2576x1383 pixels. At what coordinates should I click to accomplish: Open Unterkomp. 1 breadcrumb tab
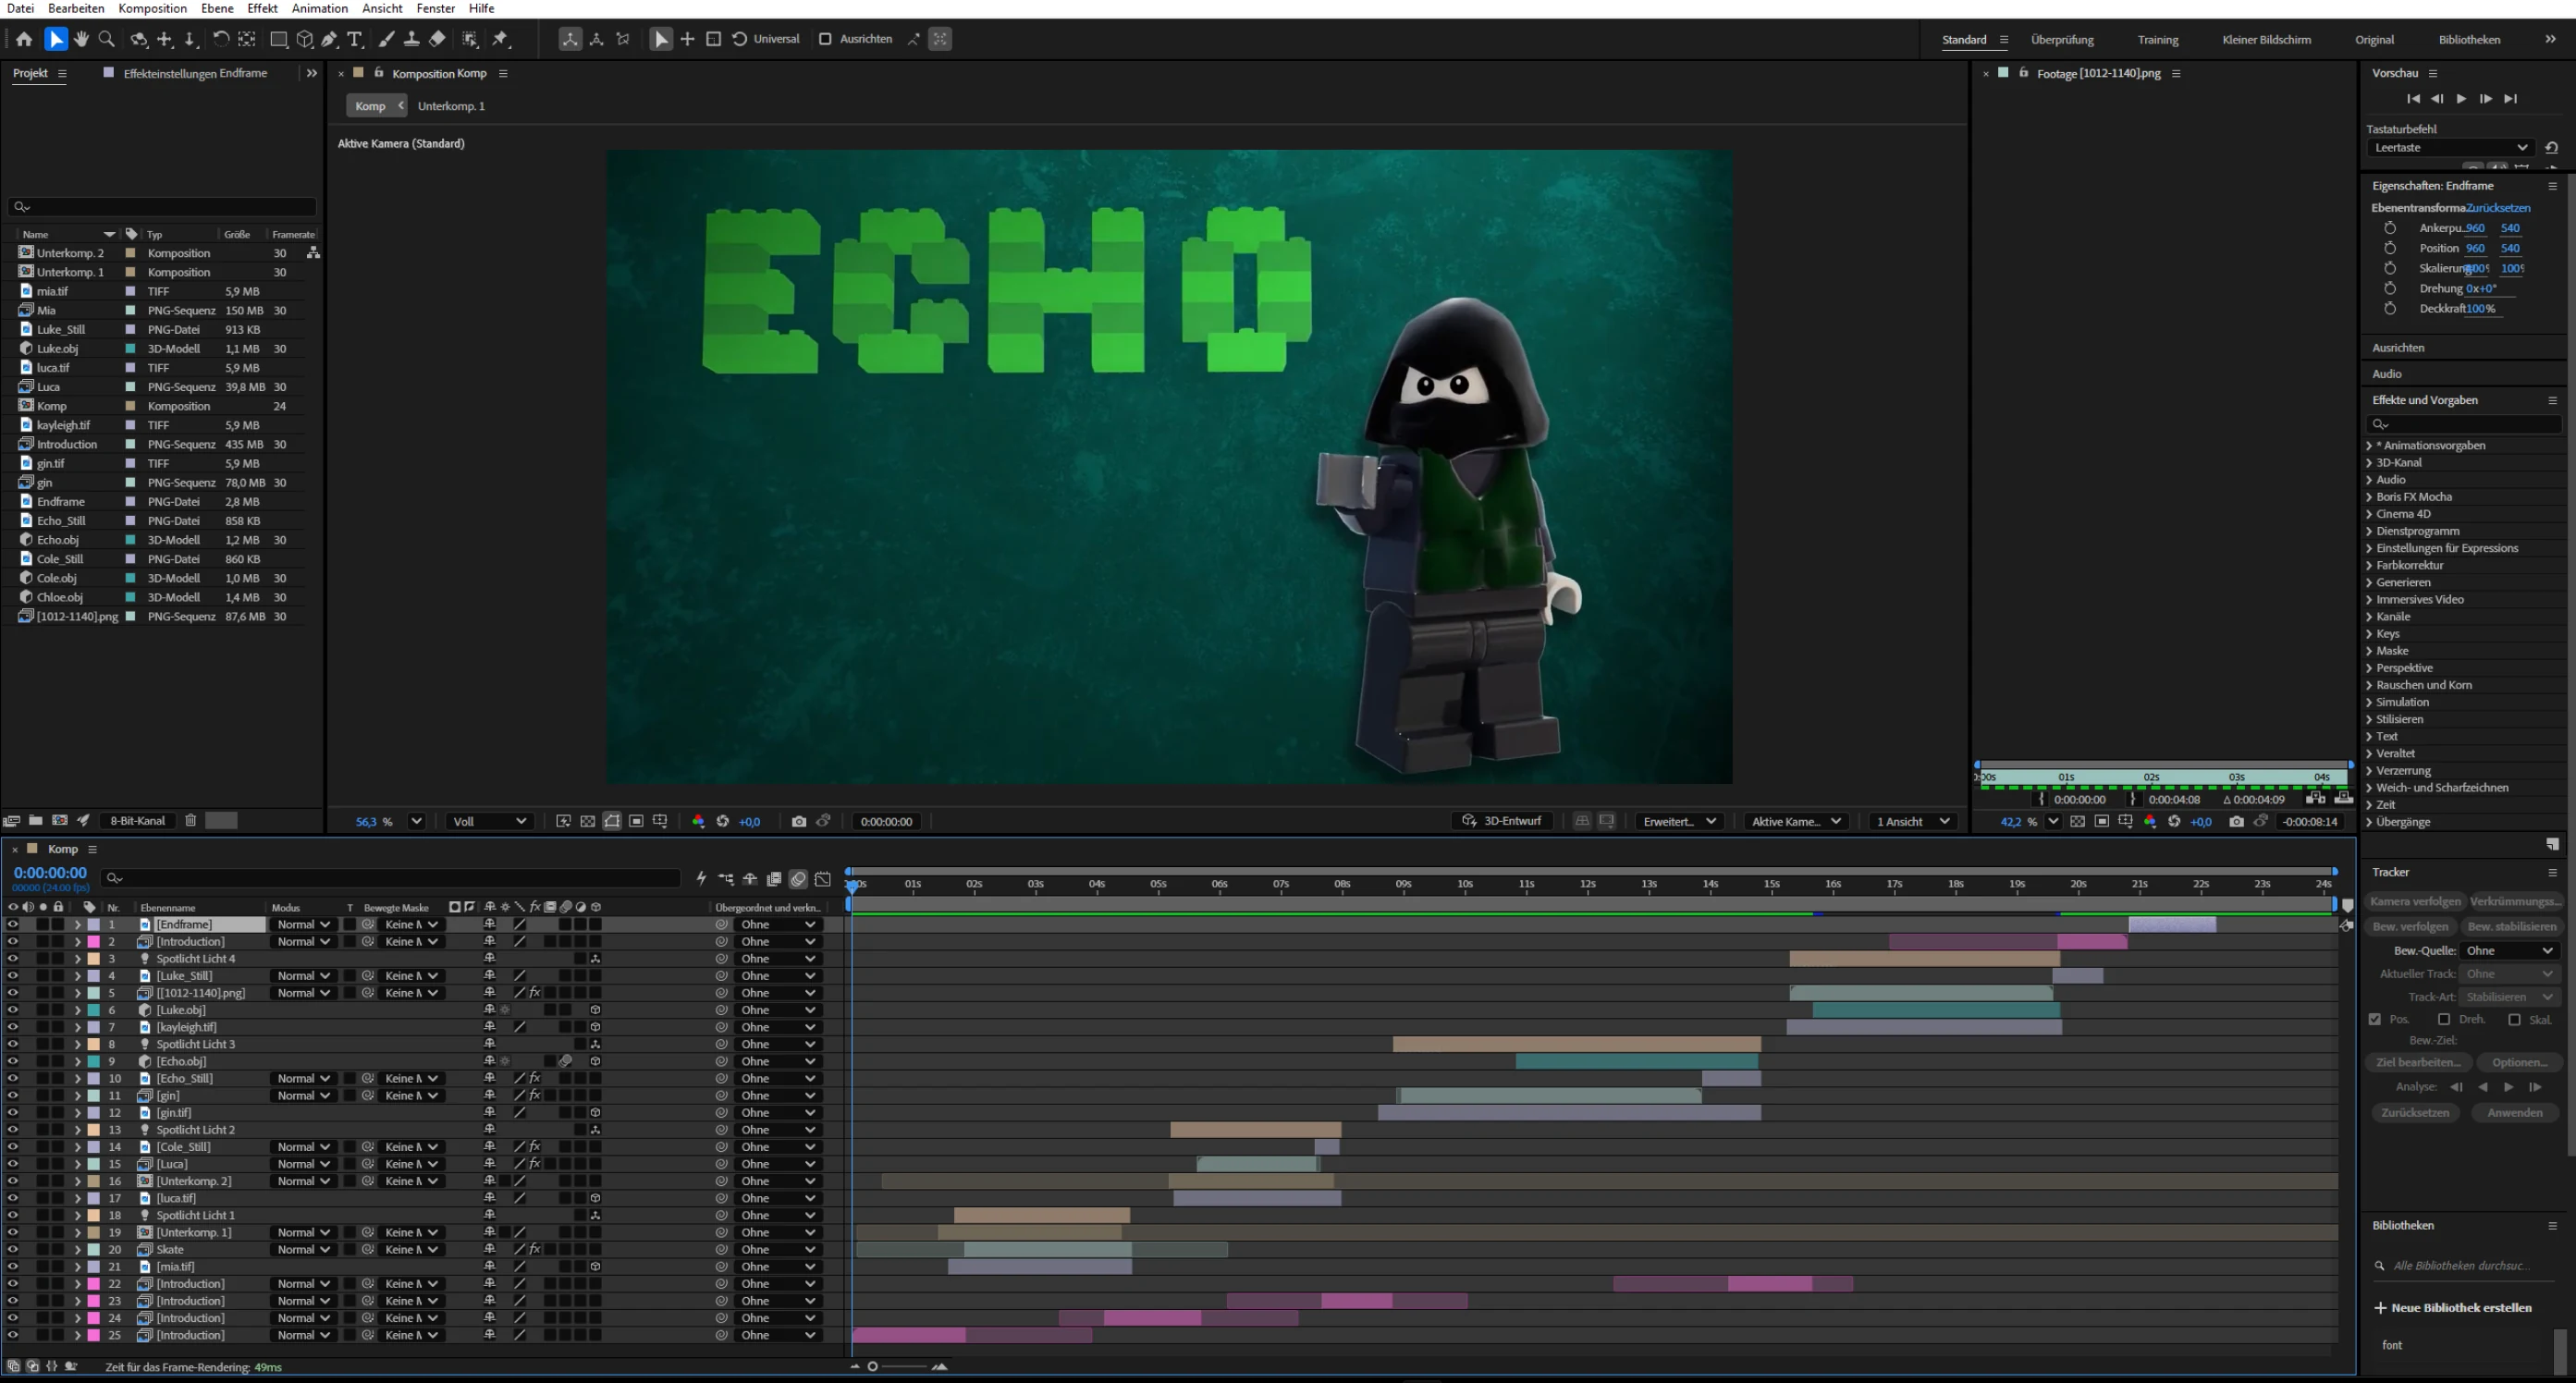(x=451, y=106)
